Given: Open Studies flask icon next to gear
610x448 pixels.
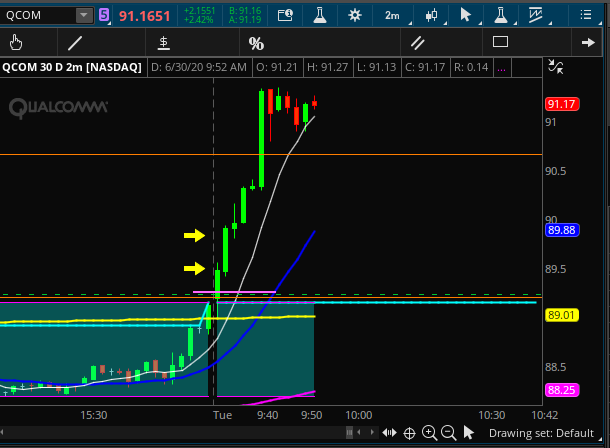Looking at the screenshot, I should 320,16.
